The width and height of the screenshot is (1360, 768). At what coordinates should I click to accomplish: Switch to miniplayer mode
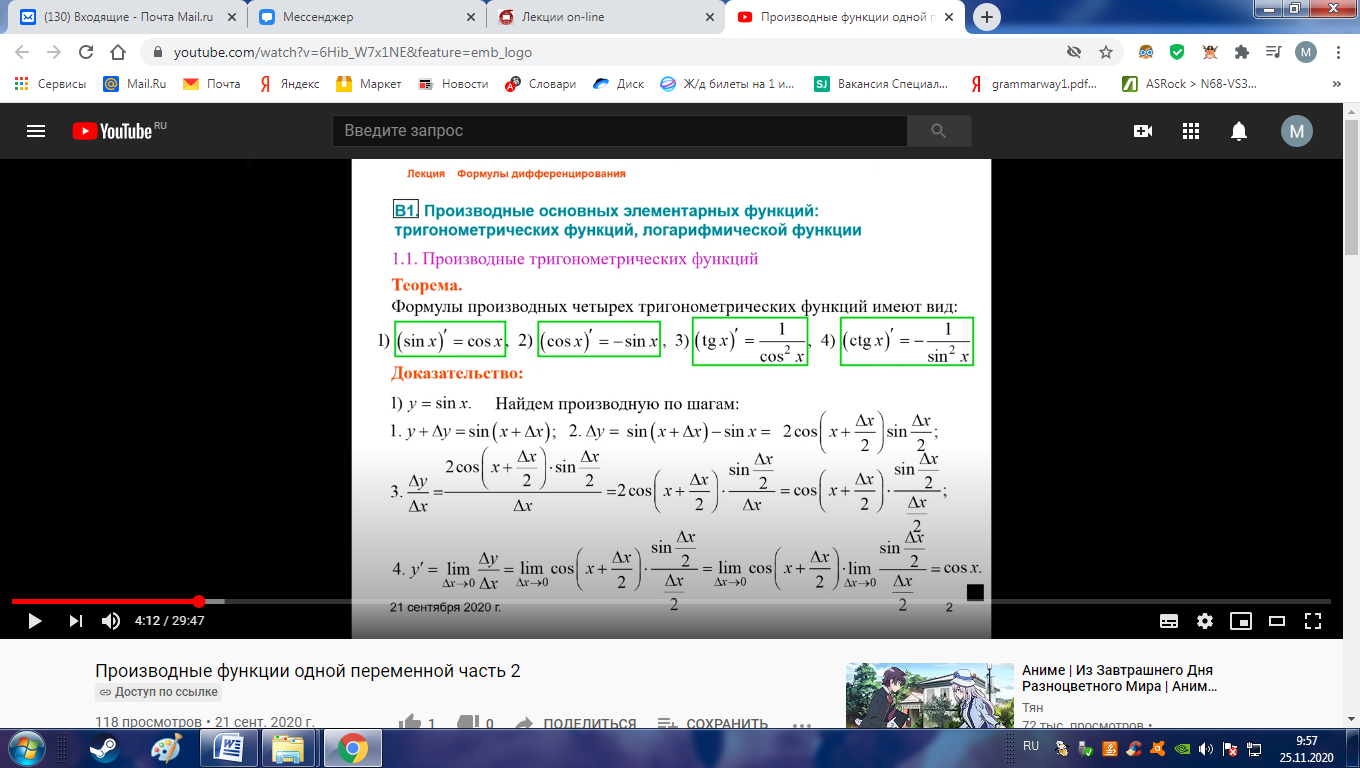1241,621
